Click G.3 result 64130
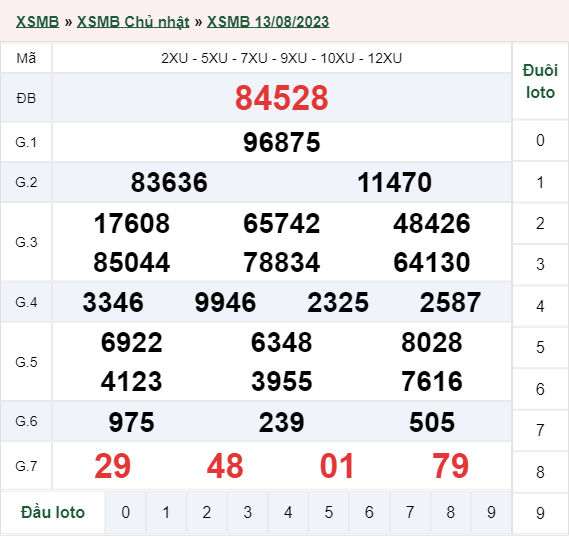 click(432, 262)
